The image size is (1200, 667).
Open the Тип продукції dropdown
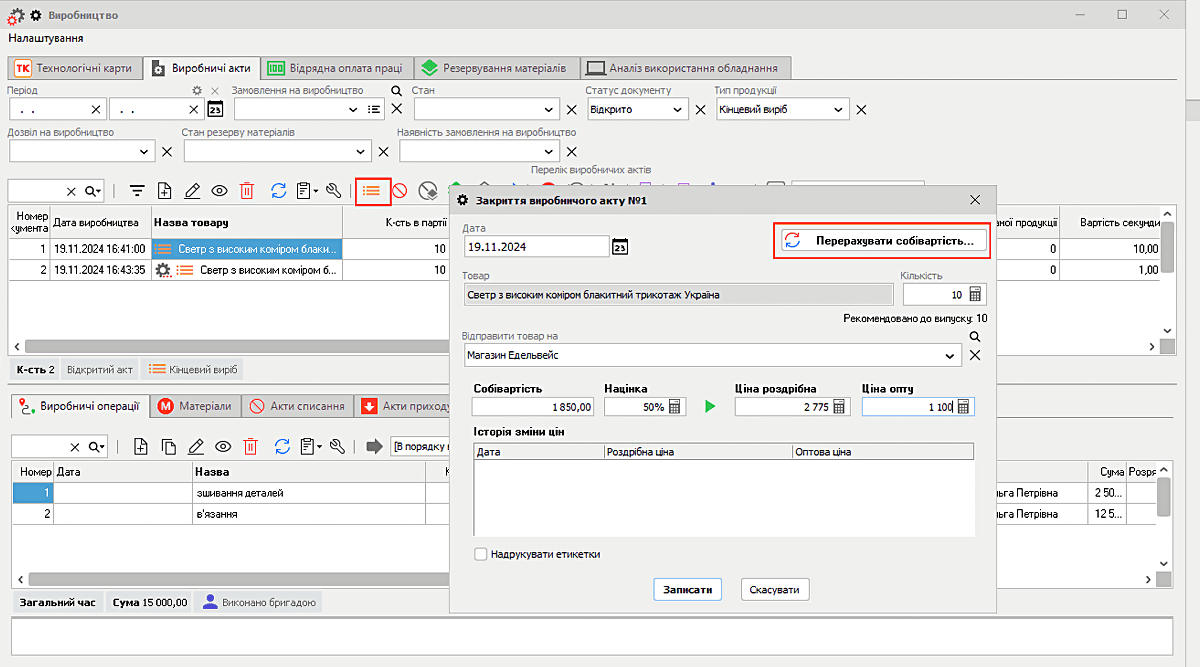(838, 109)
